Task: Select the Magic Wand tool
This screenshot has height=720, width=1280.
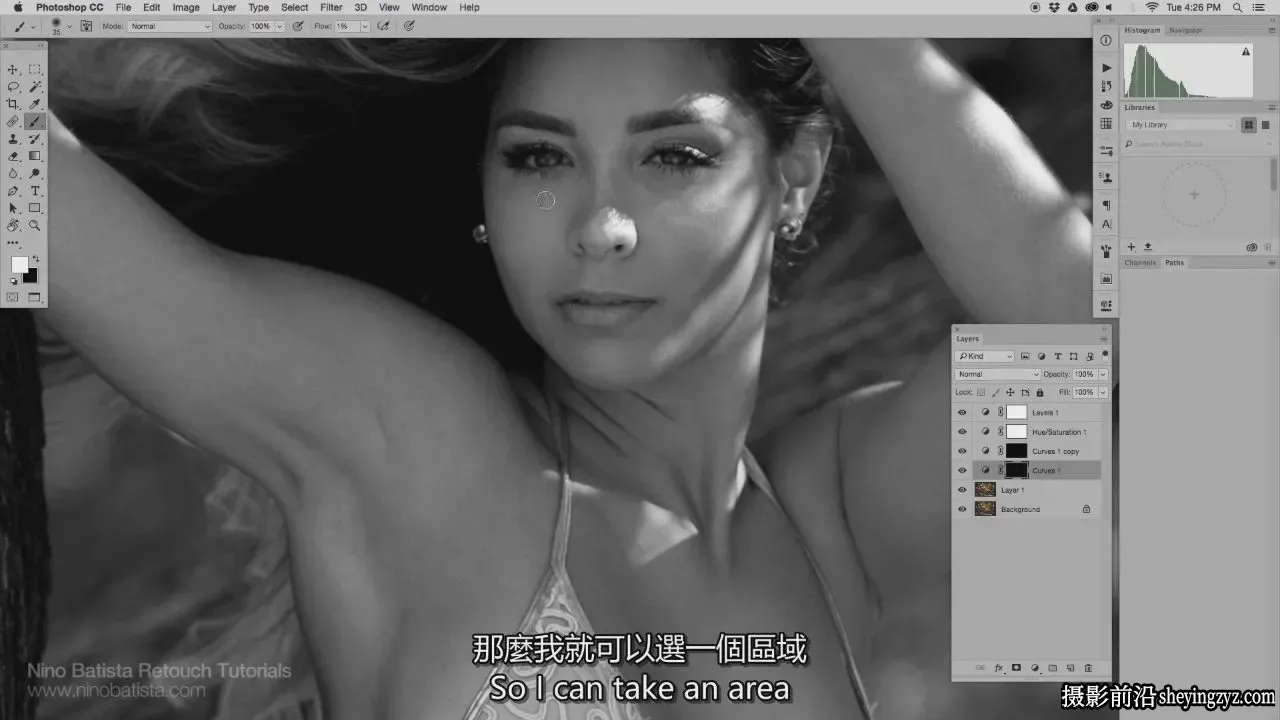Action: (35, 87)
